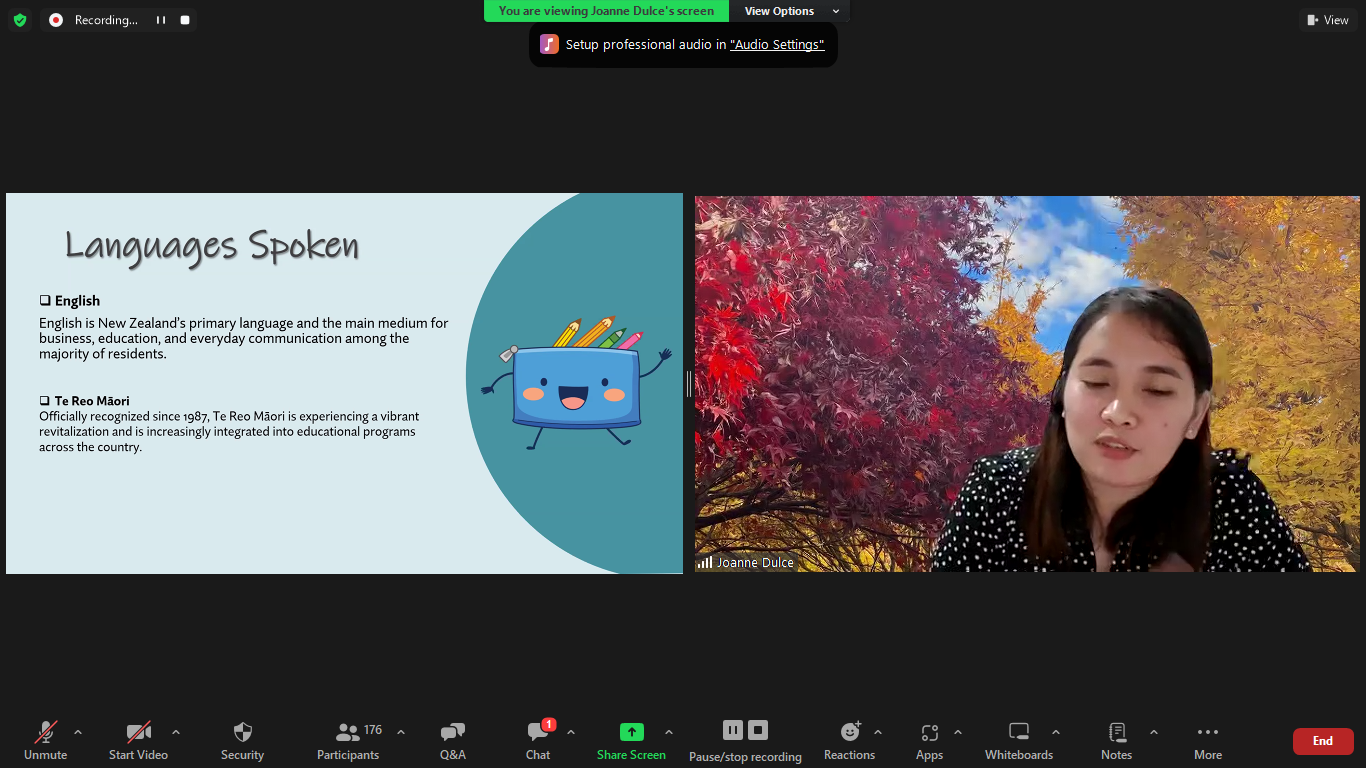Stop the recording in top bar
The height and width of the screenshot is (768, 1366).
pyautogui.click(x=185, y=20)
